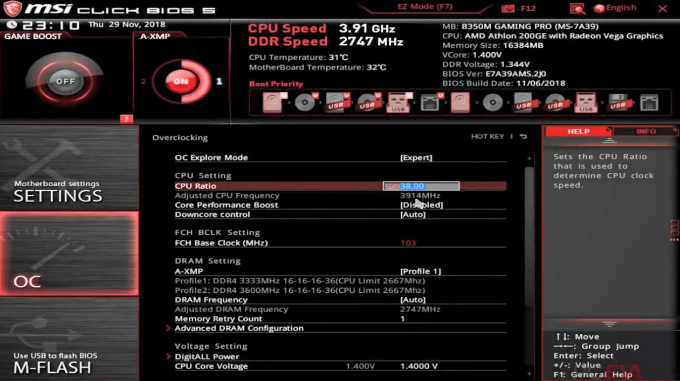
Task: Select the FCH Base Clock 103 value
Action: pyautogui.click(x=408, y=243)
